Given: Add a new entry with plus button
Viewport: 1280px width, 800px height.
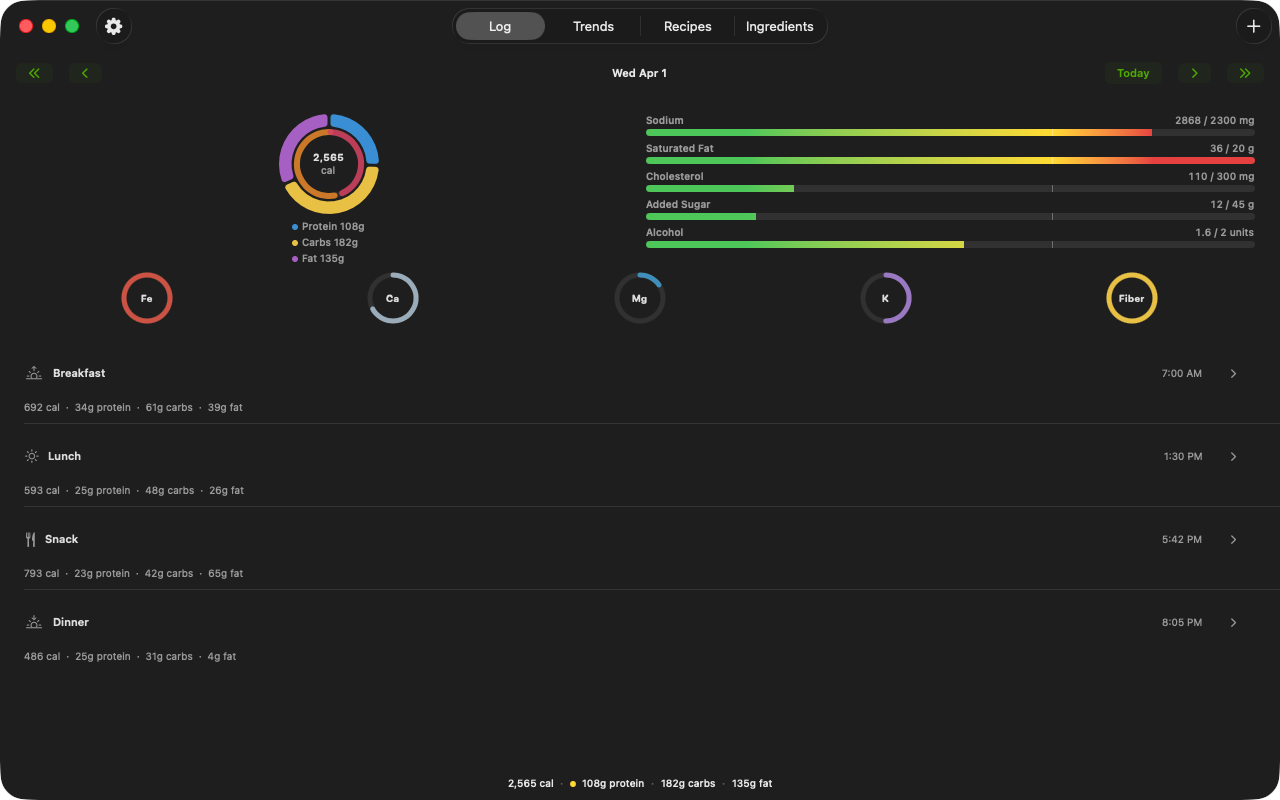Looking at the screenshot, I should (x=1254, y=26).
